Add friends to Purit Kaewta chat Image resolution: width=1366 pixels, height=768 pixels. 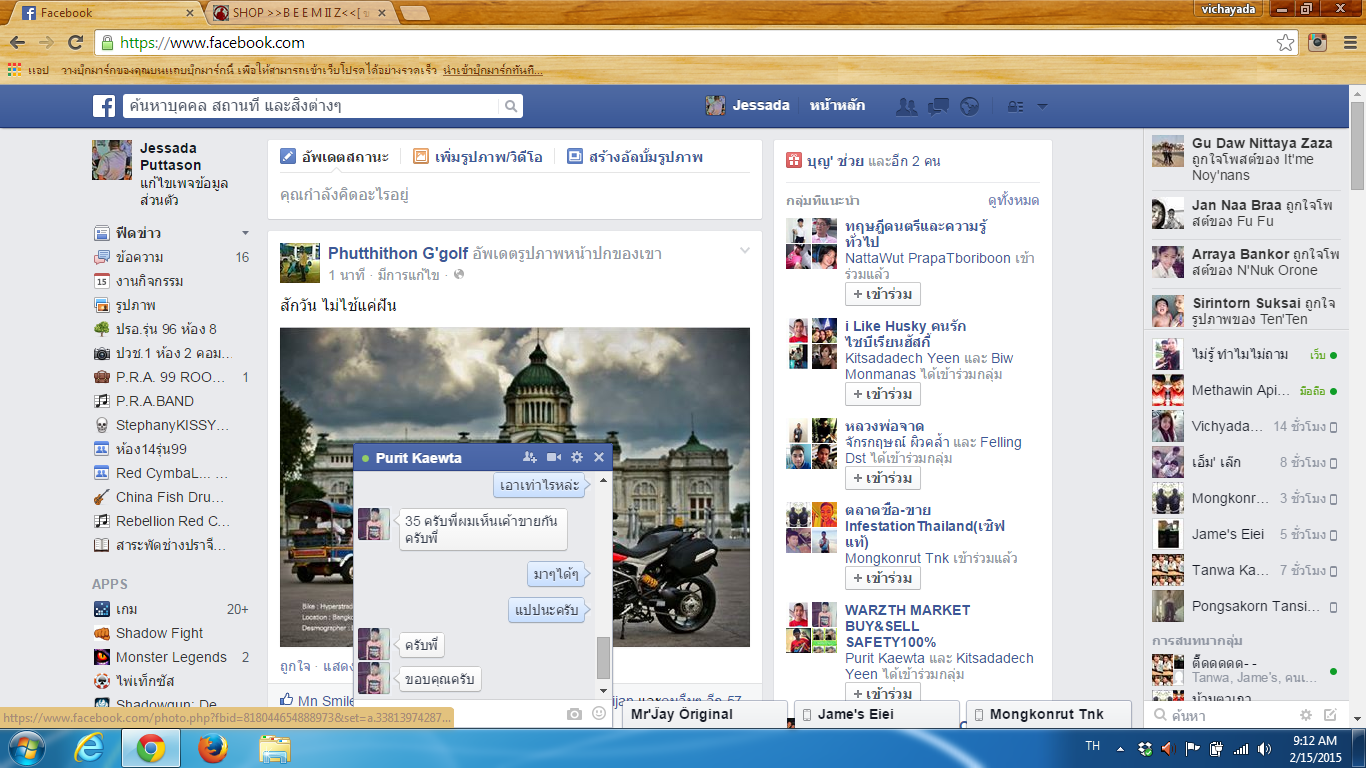point(530,457)
